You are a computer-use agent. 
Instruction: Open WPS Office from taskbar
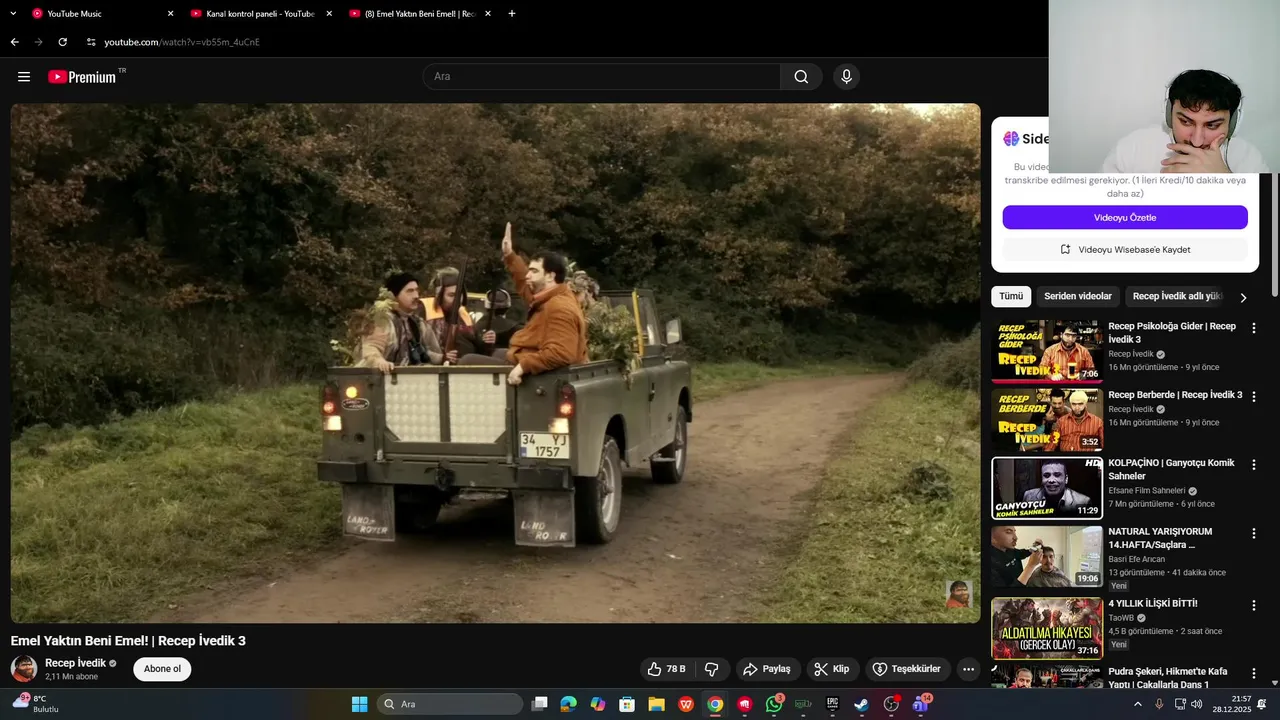(x=686, y=704)
